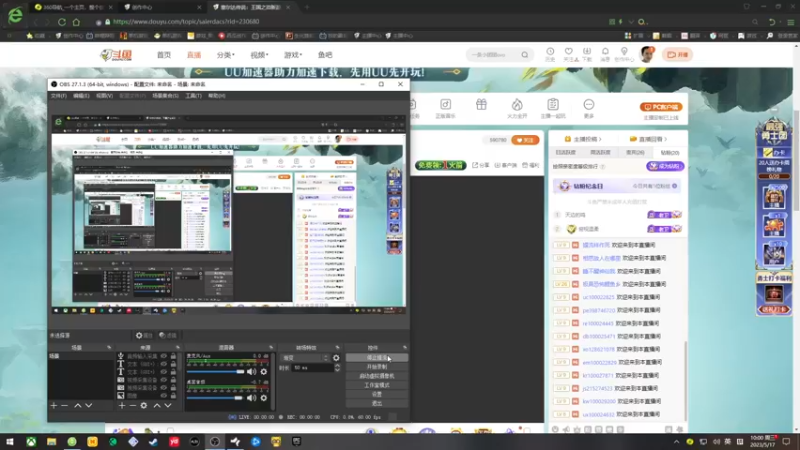Screen dimensions: 800x450
Task: Click the user avatar in Douyu header
Action: click(647, 54)
